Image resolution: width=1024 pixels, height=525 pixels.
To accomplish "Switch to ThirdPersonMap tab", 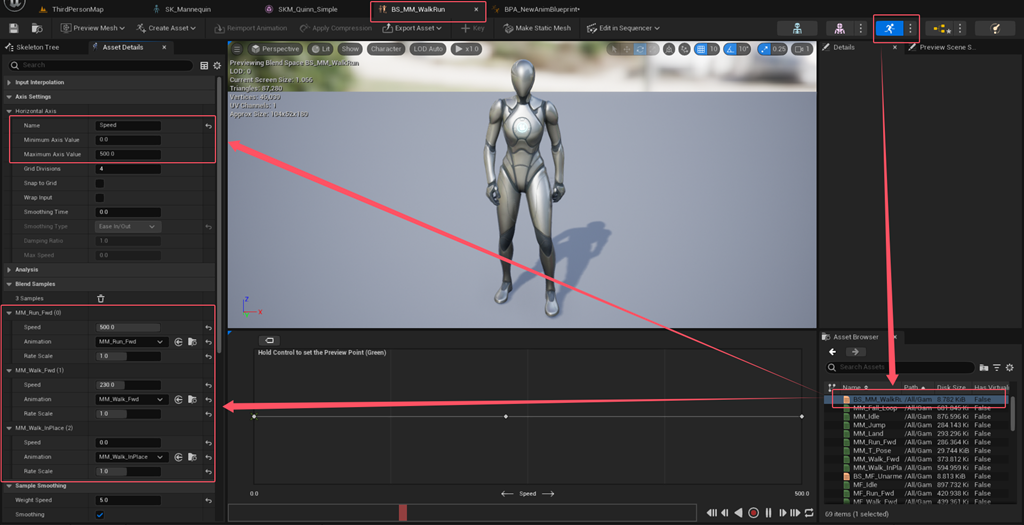I will [x=72, y=10].
